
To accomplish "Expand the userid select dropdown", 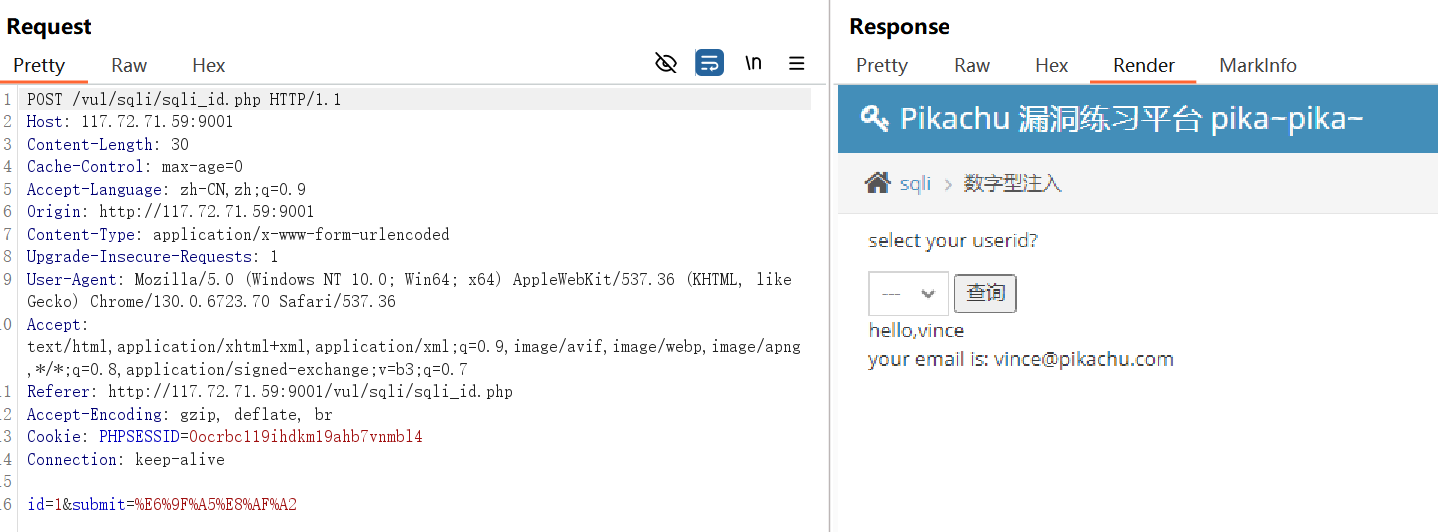I will click(x=908, y=294).
